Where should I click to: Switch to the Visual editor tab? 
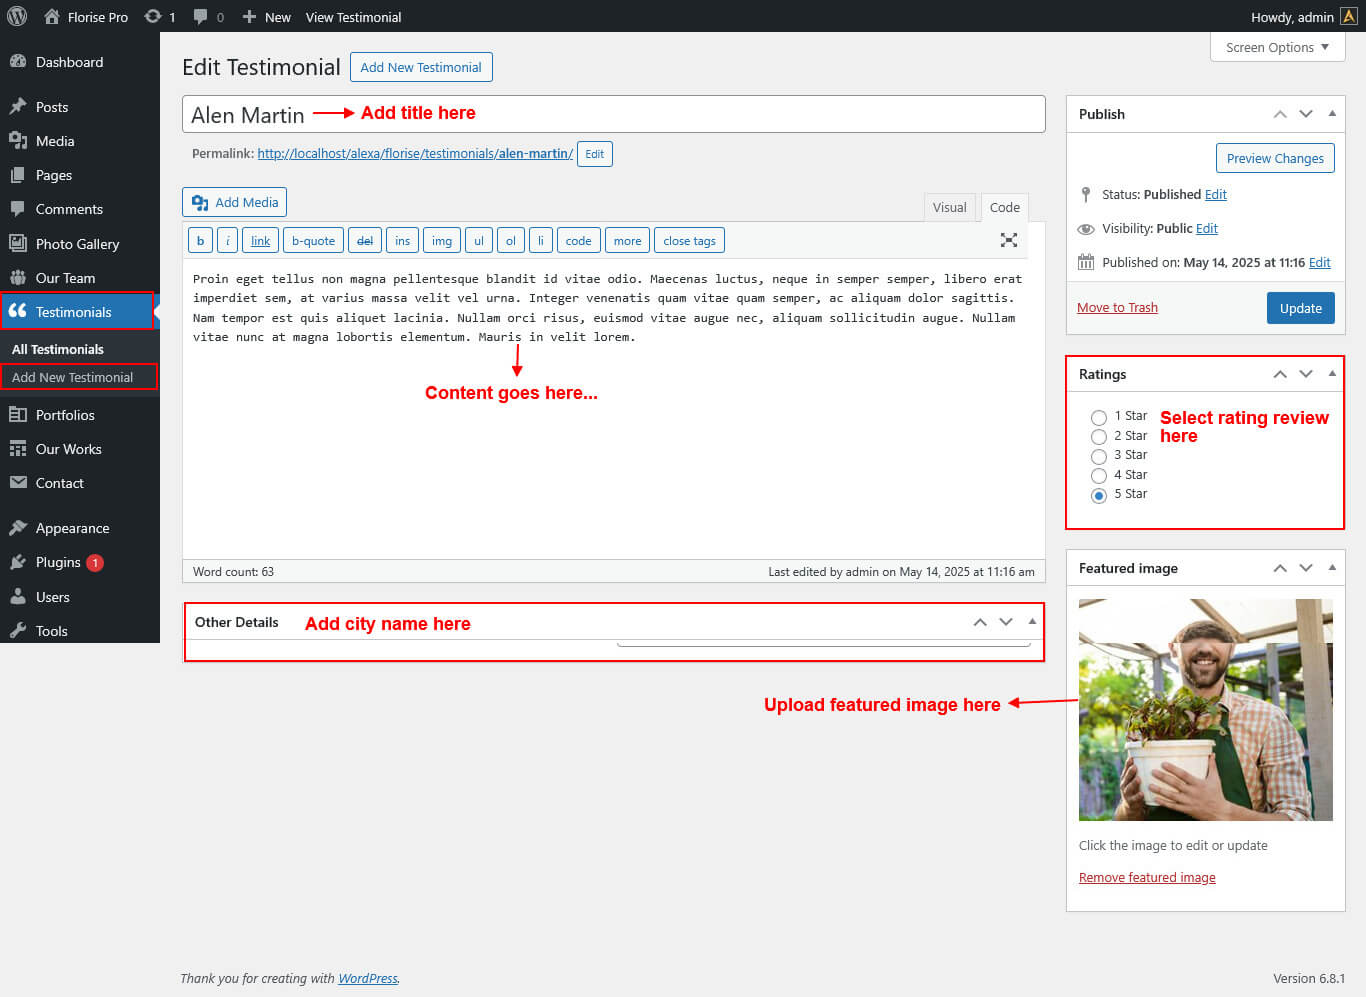coord(949,207)
